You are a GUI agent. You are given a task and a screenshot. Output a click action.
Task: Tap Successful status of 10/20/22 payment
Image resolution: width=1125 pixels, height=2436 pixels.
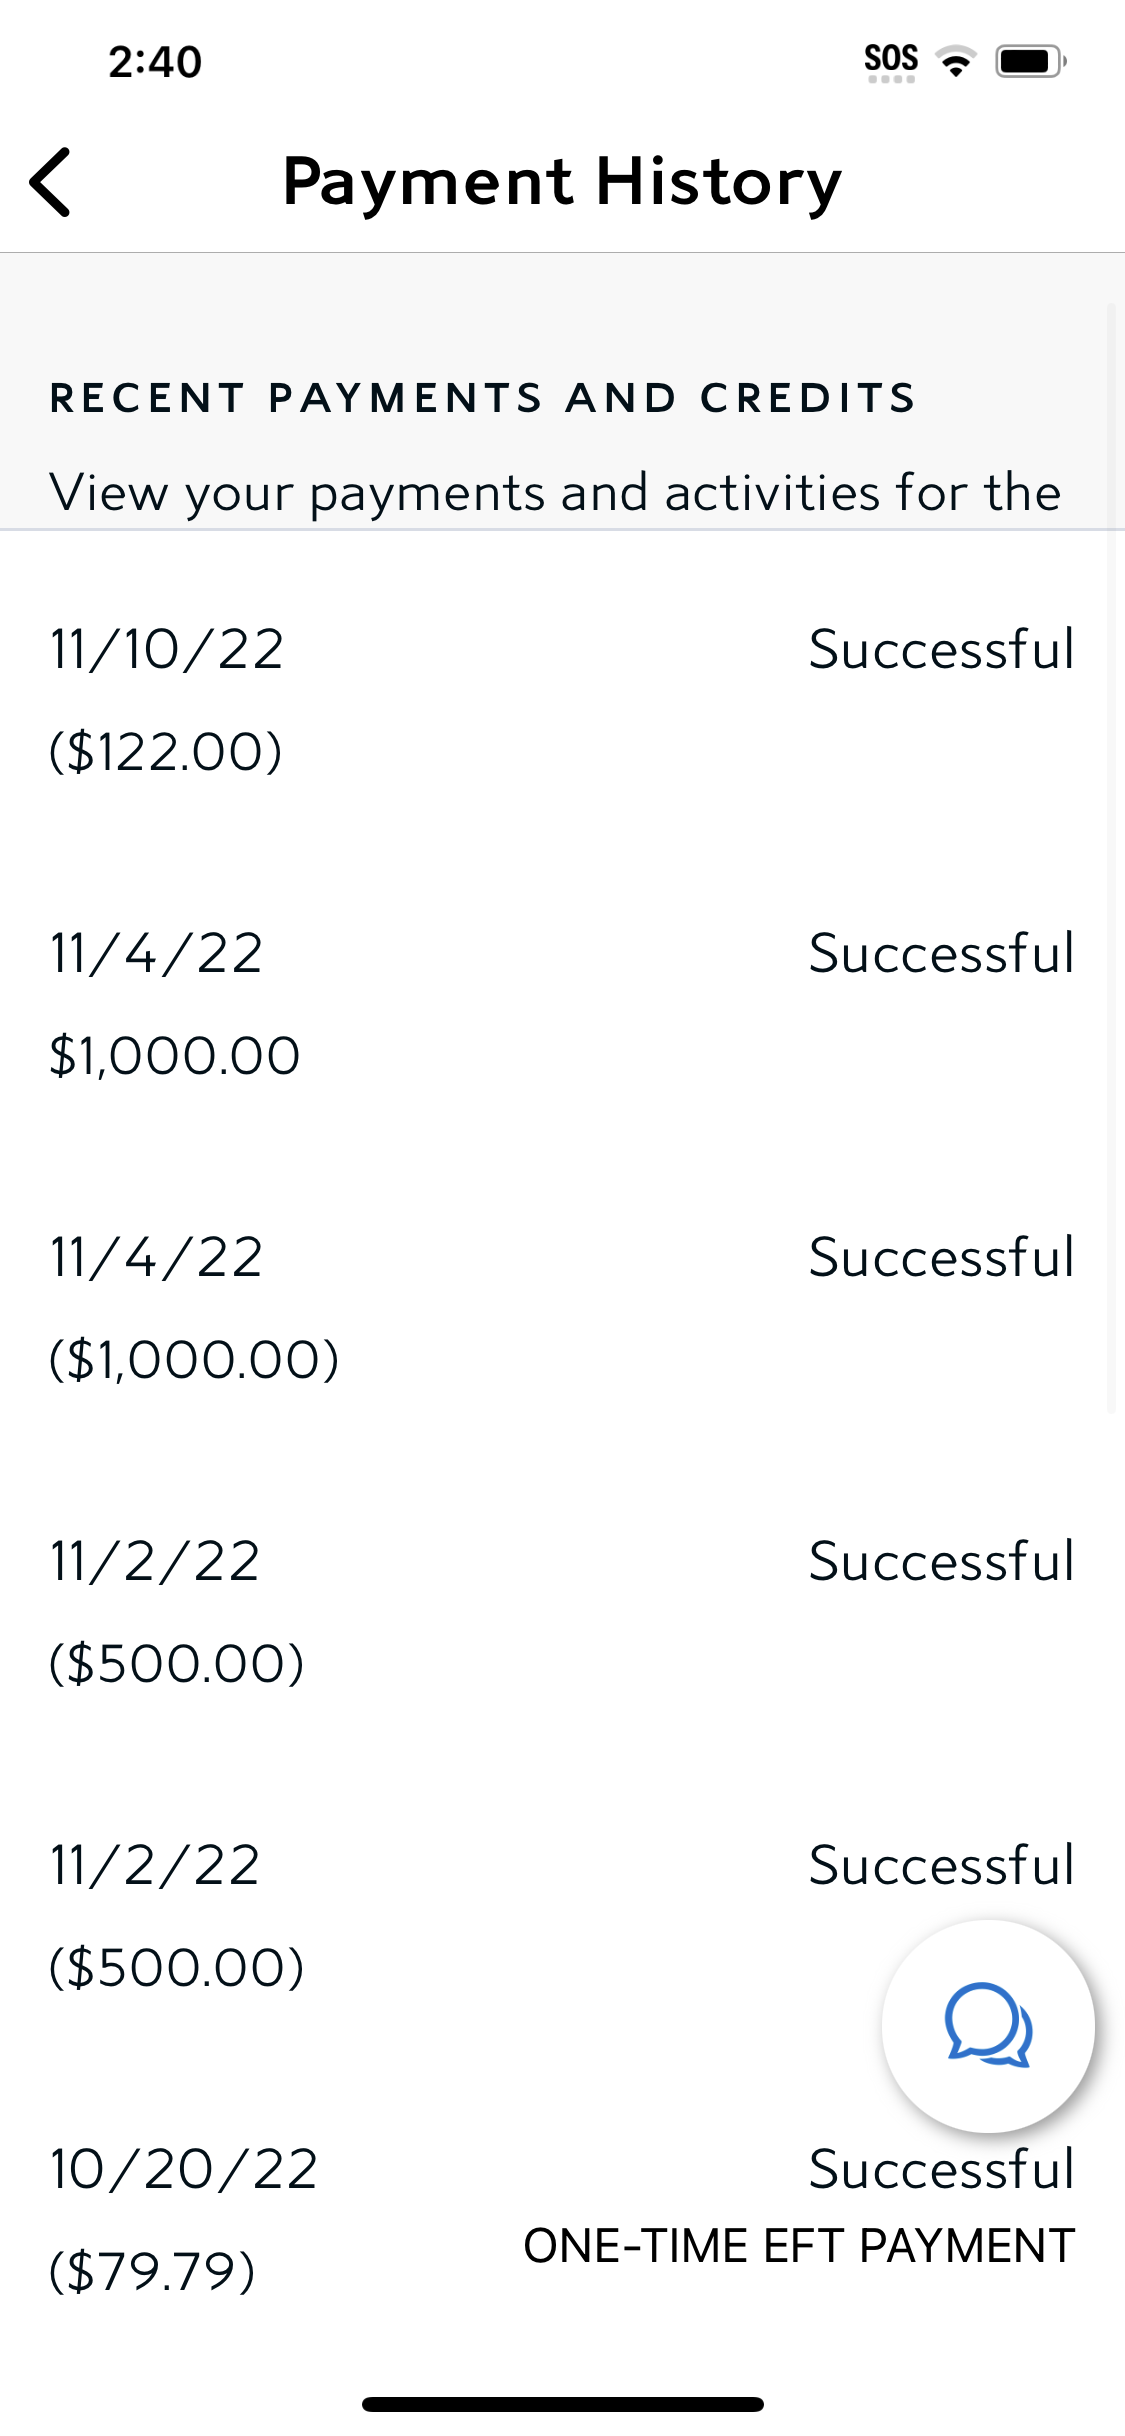pyautogui.click(x=941, y=2170)
